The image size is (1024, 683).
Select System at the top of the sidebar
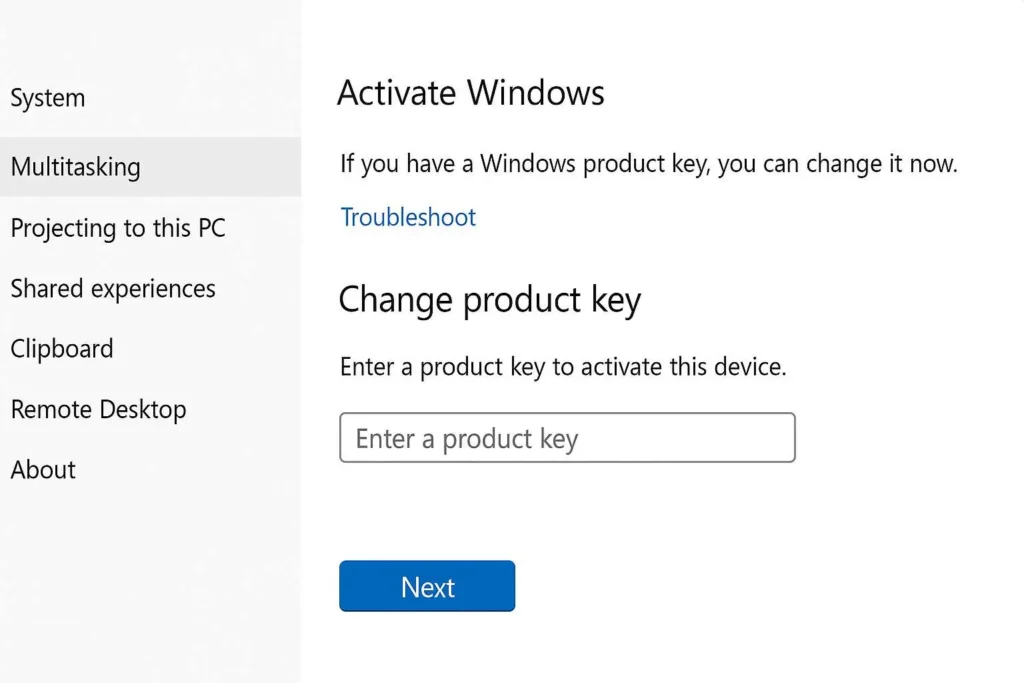tap(48, 98)
